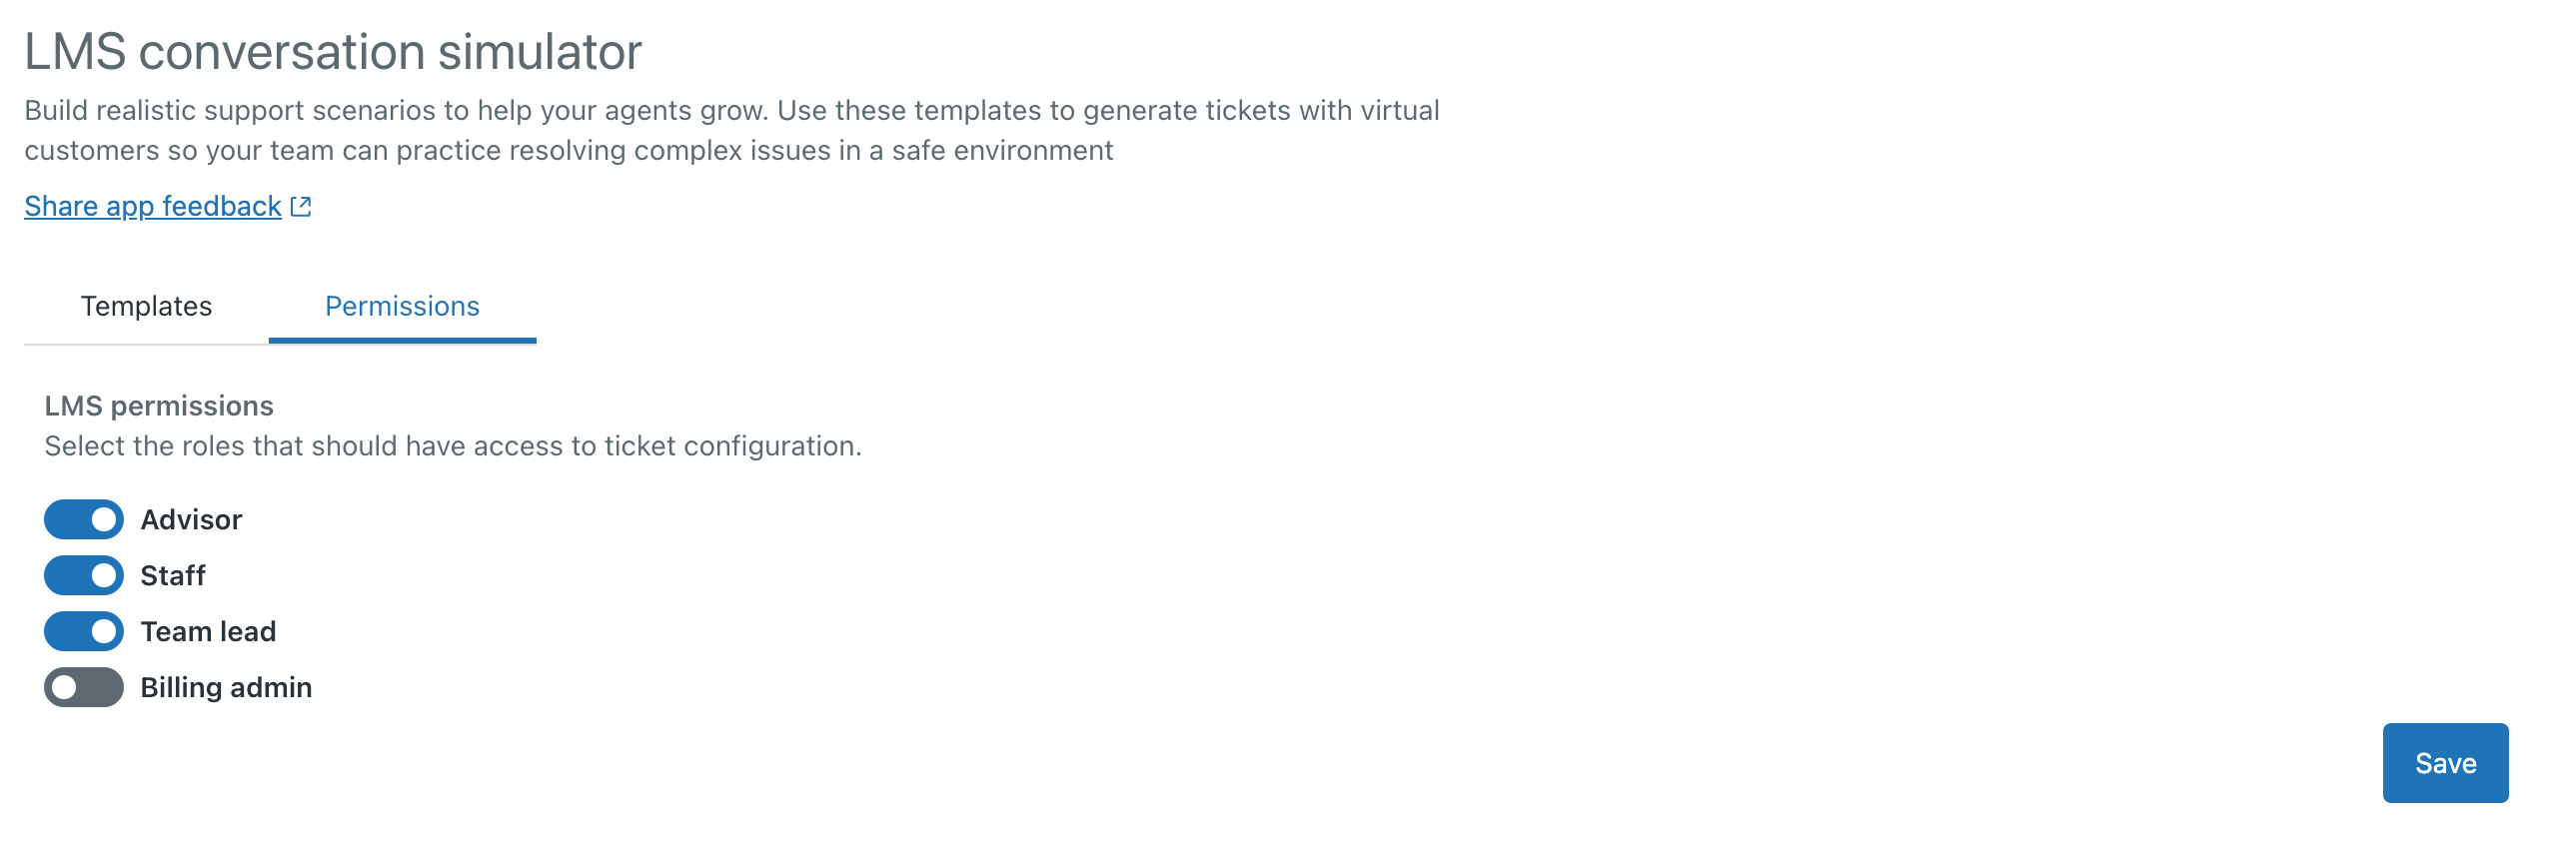2576x843 pixels.
Task: Enable the Billing admin toggle
Action: click(x=84, y=688)
